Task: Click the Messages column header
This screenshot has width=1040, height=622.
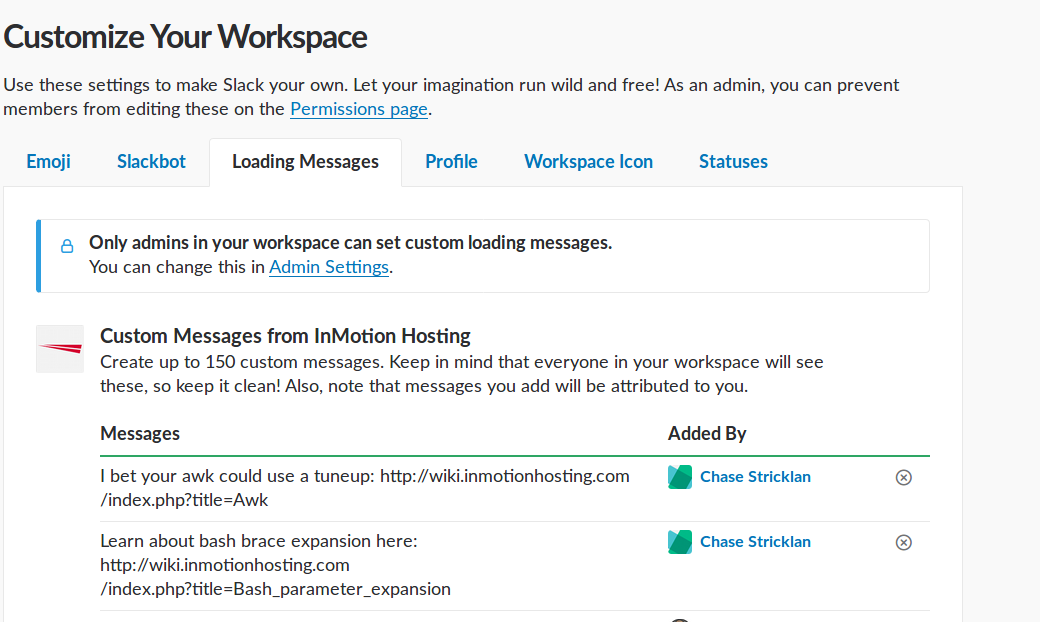Action: coord(140,433)
